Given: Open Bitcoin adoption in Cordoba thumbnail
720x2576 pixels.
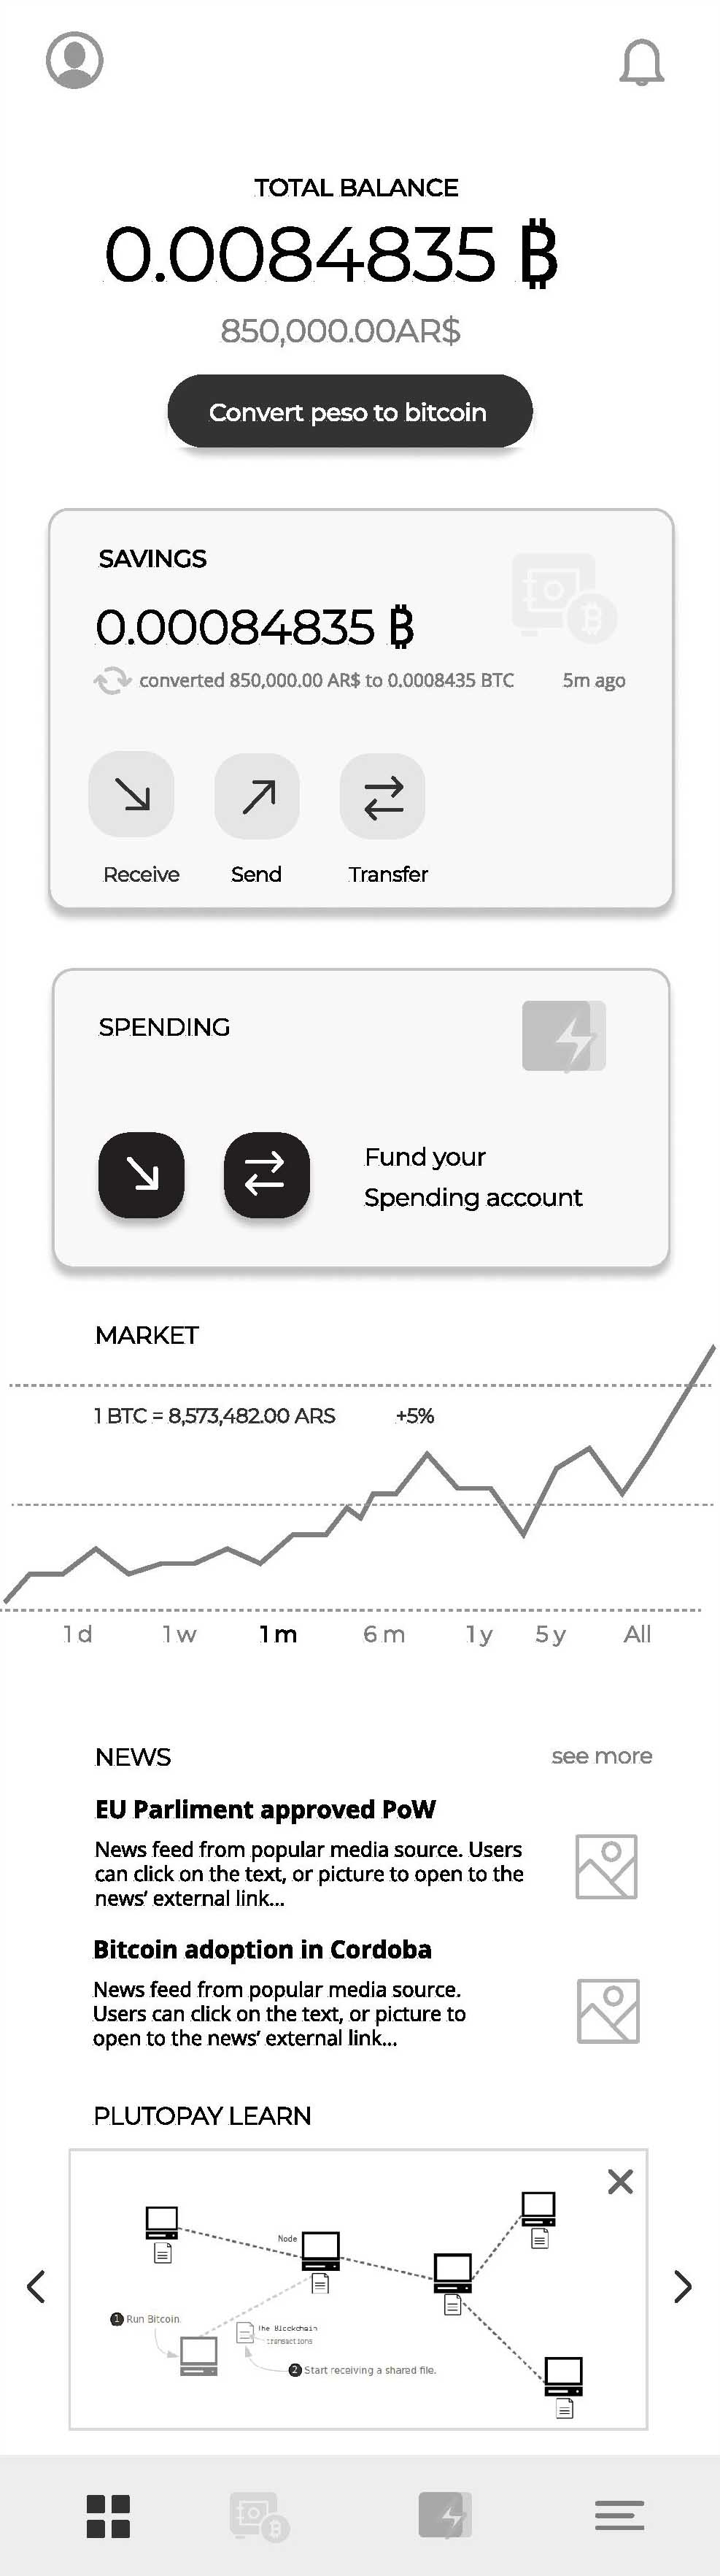Looking at the screenshot, I should tap(608, 2011).
